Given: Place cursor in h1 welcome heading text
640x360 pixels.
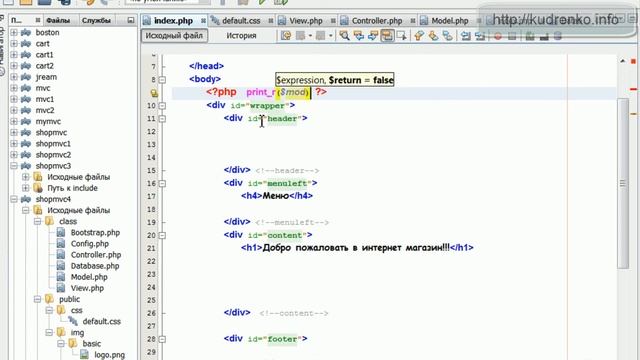Looking at the screenshot, I should tap(356, 248).
